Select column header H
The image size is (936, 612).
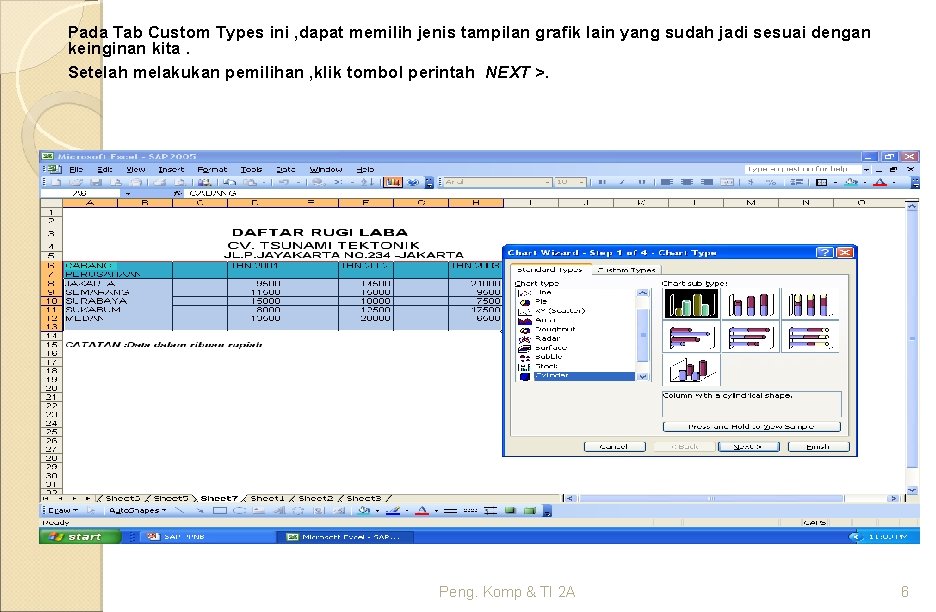(x=476, y=203)
